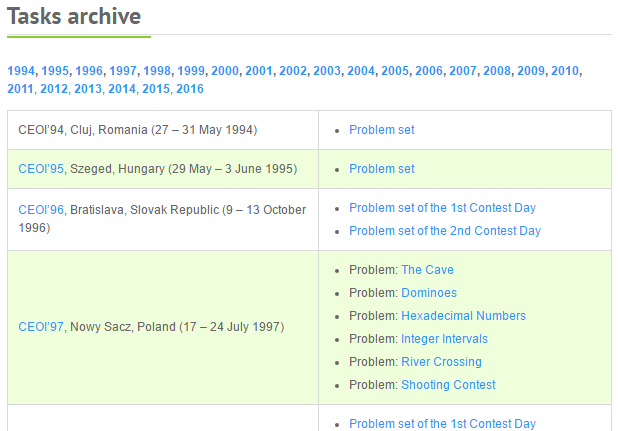Open the CEOI'94 Problem set
618x431 pixels.
point(381,130)
